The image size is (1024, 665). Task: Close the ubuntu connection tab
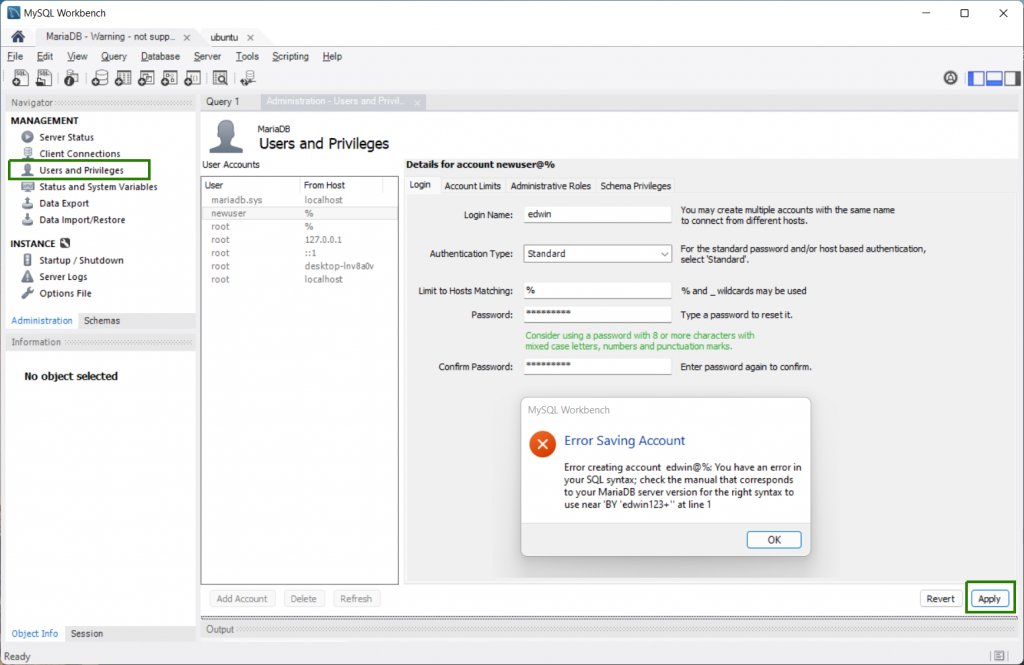click(250, 37)
